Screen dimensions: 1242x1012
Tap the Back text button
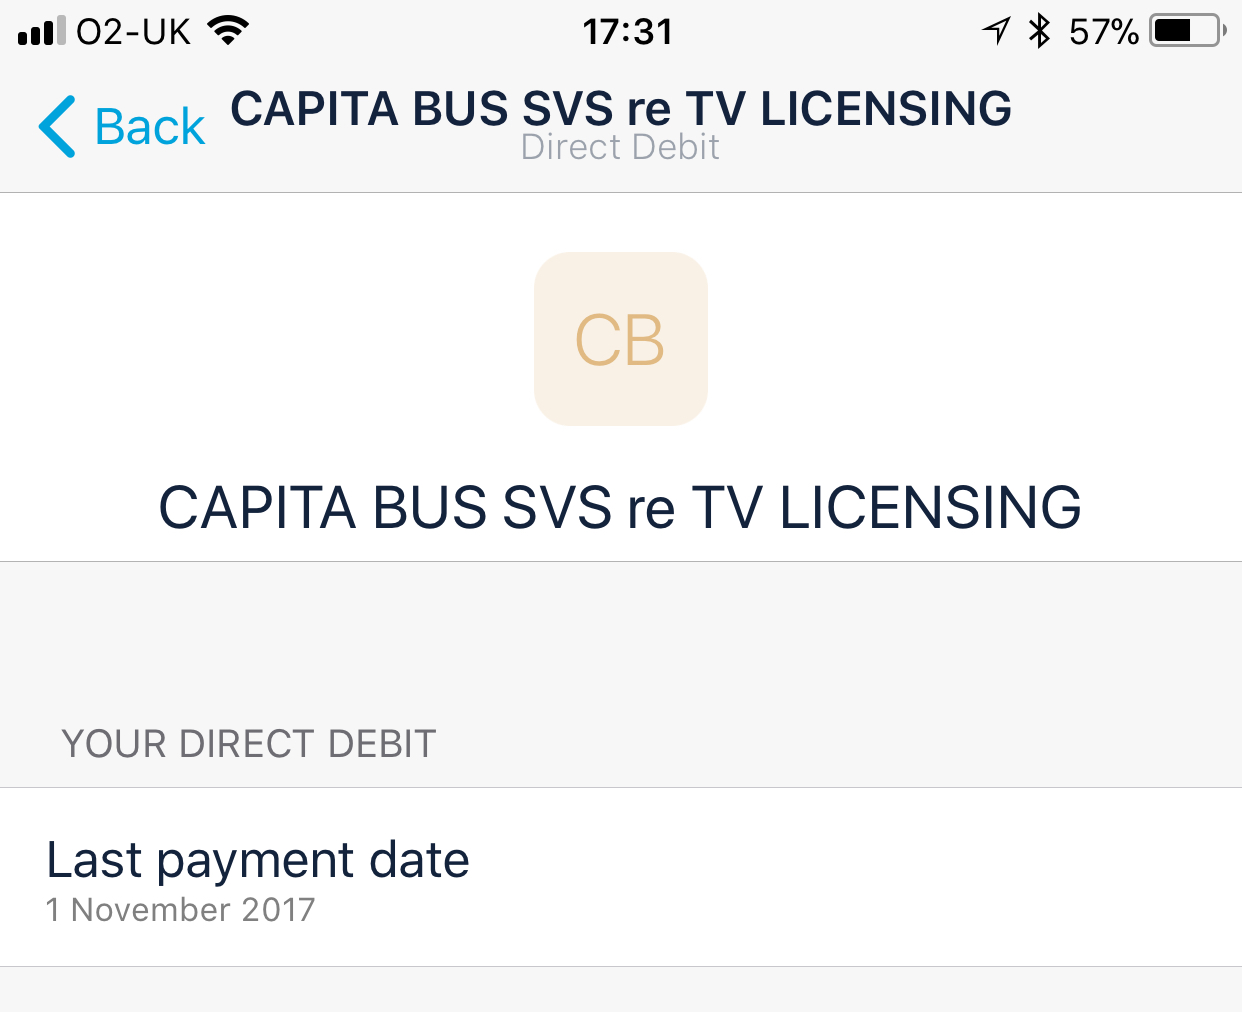point(149,127)
